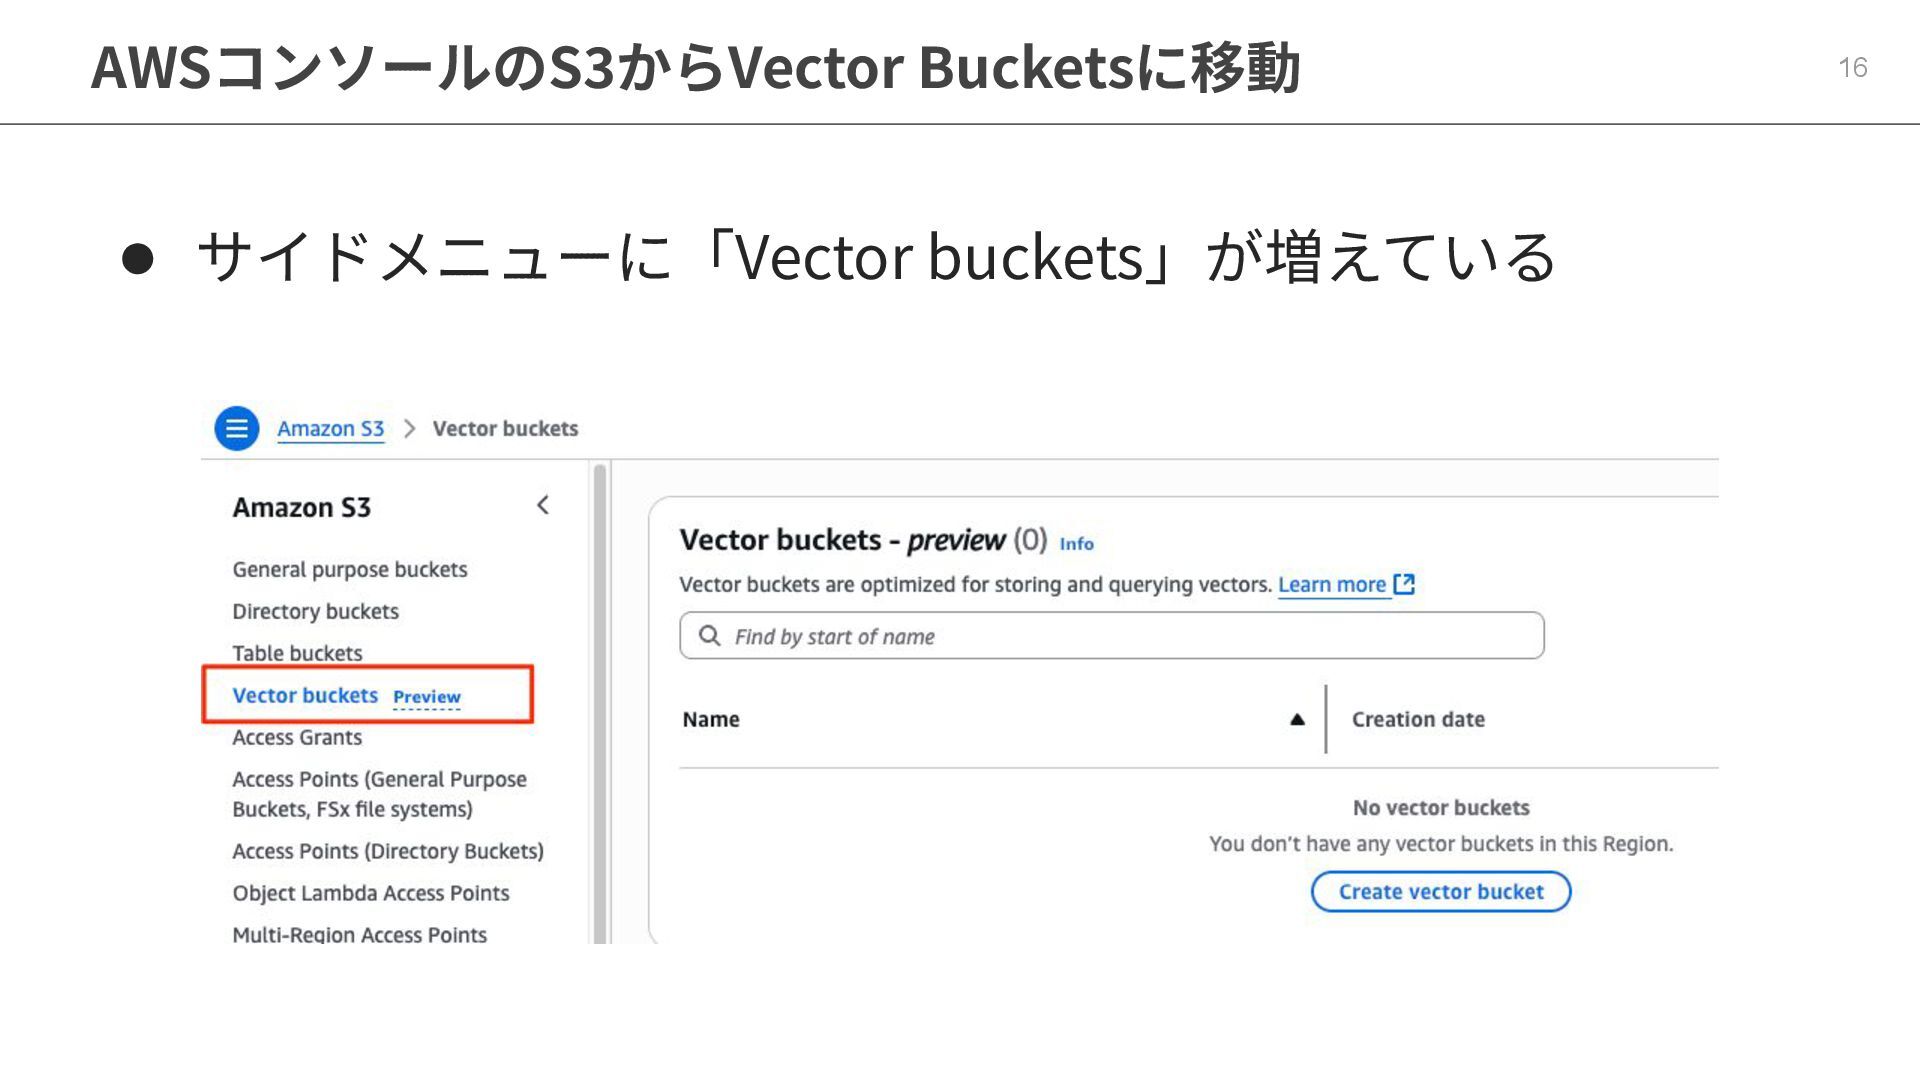Click the Create vector bucket button

(x=1440, y=891)
